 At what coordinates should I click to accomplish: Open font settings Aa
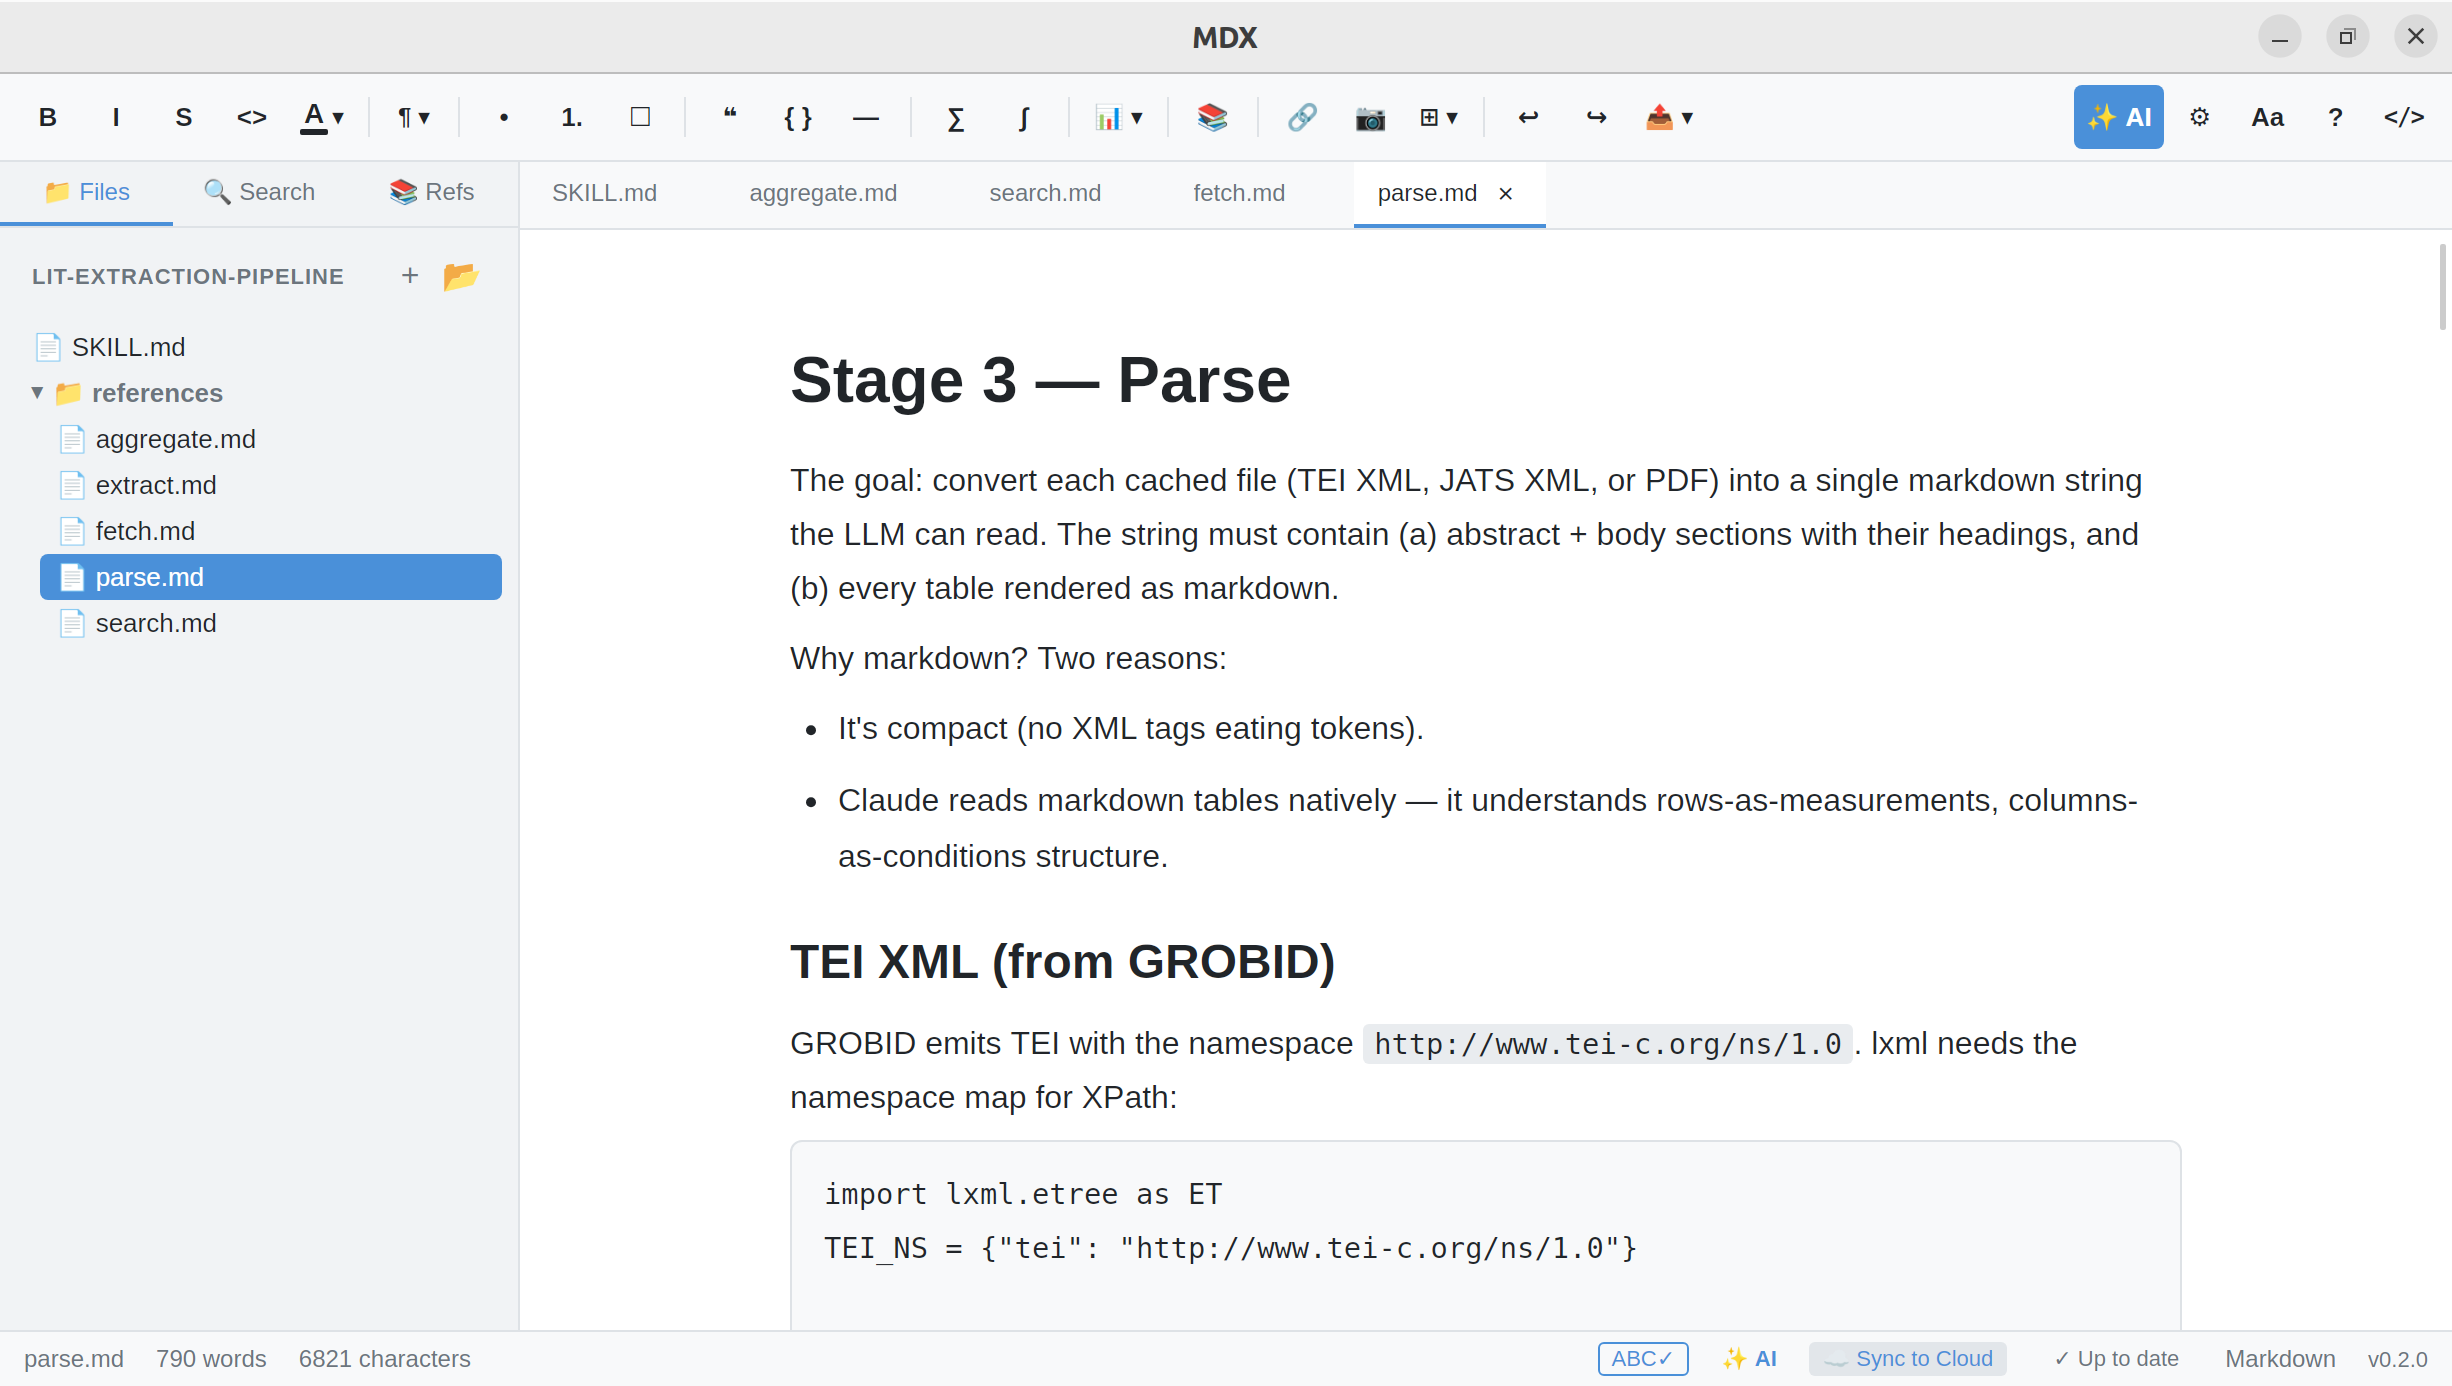tap(2267, 117)
